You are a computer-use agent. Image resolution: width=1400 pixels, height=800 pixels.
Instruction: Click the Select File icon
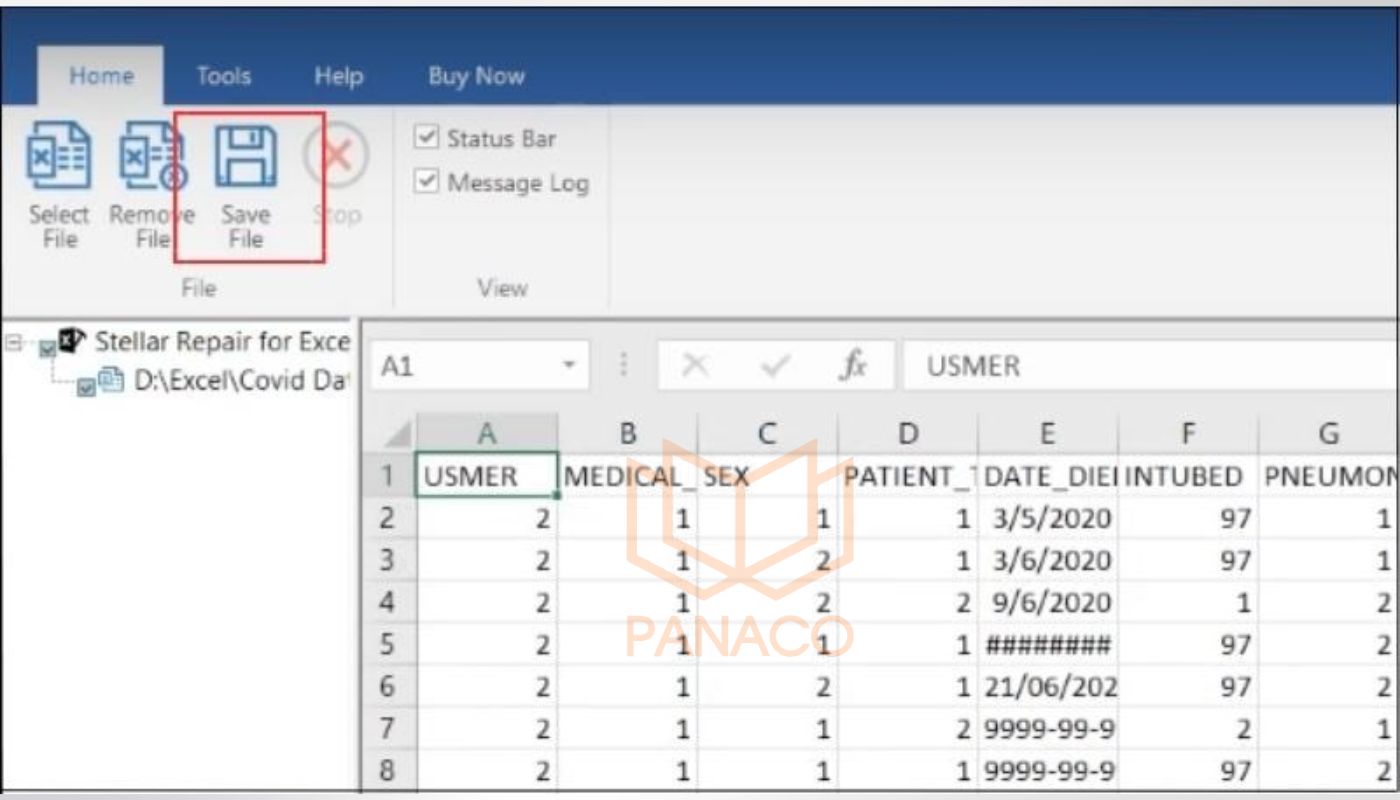[x=58, y=157]
